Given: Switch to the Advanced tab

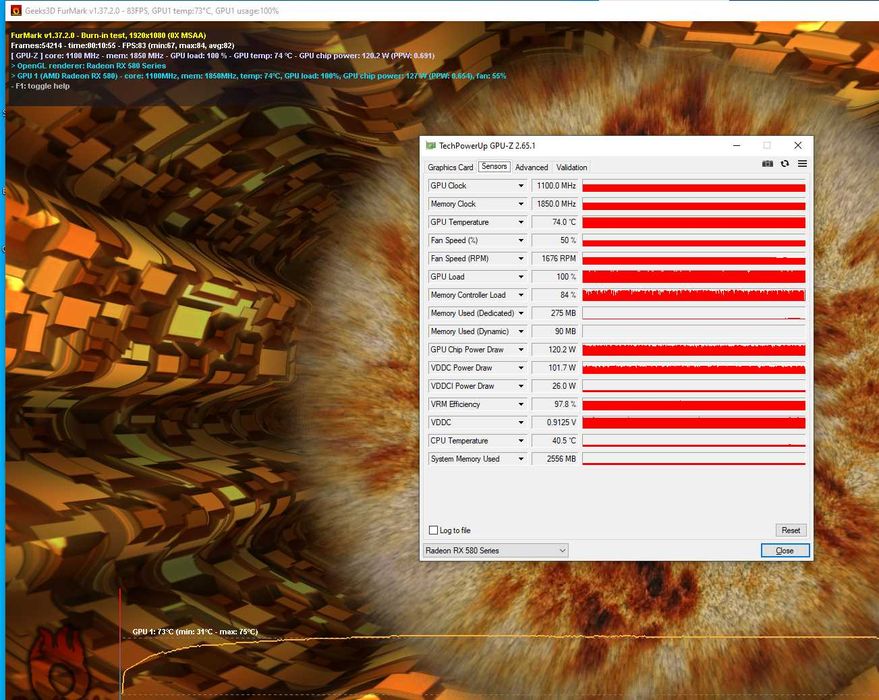Looking at the screenshot, I should 531,167.
